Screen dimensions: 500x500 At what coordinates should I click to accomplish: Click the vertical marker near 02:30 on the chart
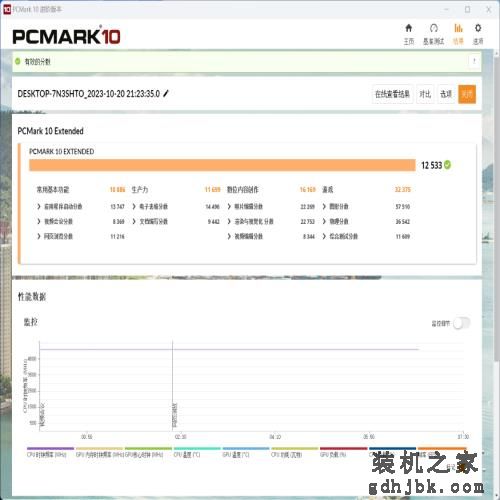pyautogui.click(x=173, y=386)
